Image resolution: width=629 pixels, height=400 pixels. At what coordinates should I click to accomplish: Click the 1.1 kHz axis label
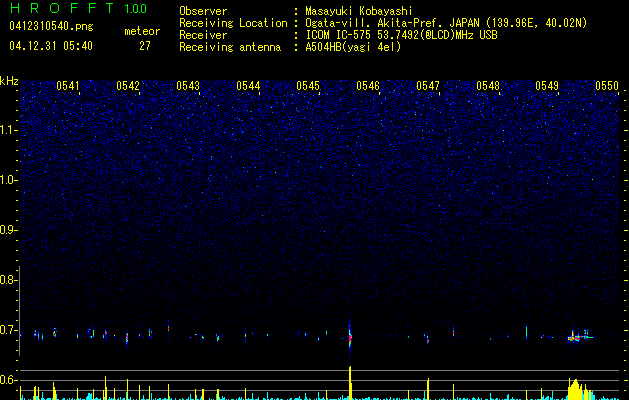9,130
